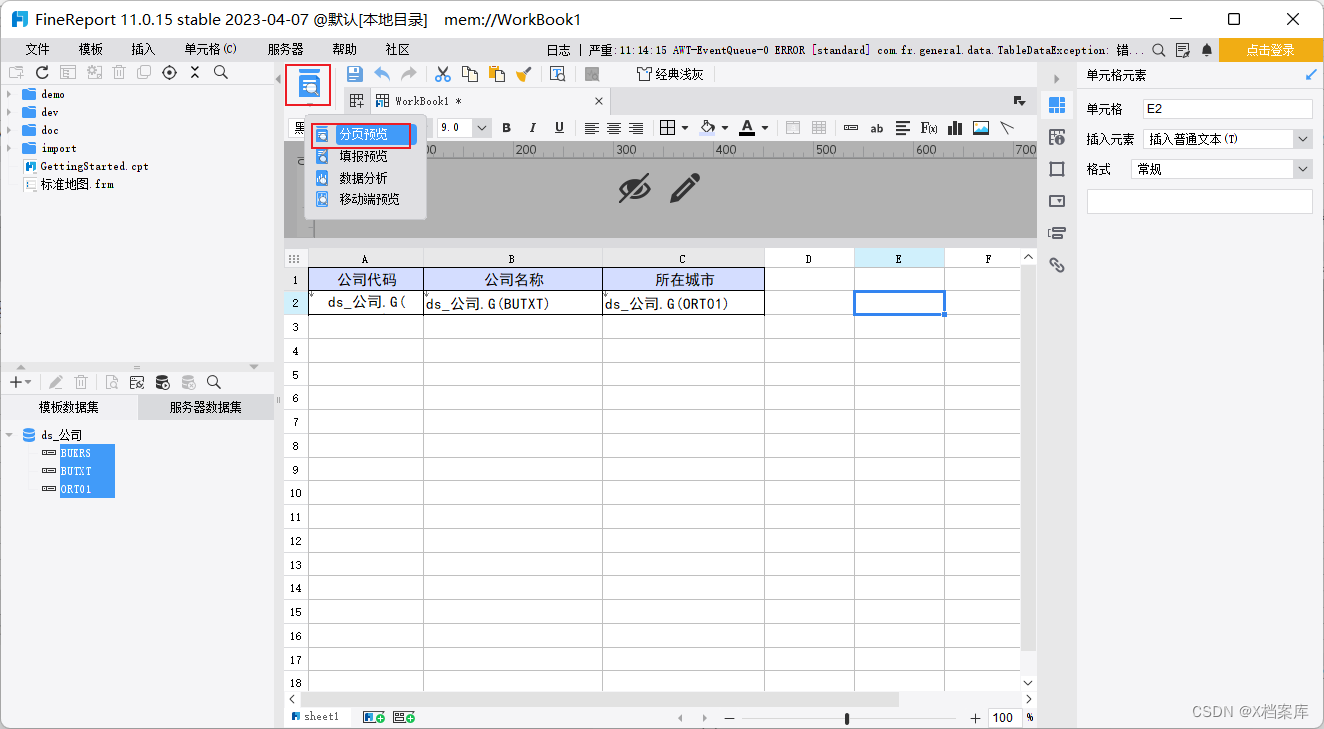This screenshot has width=1324, height=729.
Task: Open the 文件 menu
Action: [x=37, y=49]
